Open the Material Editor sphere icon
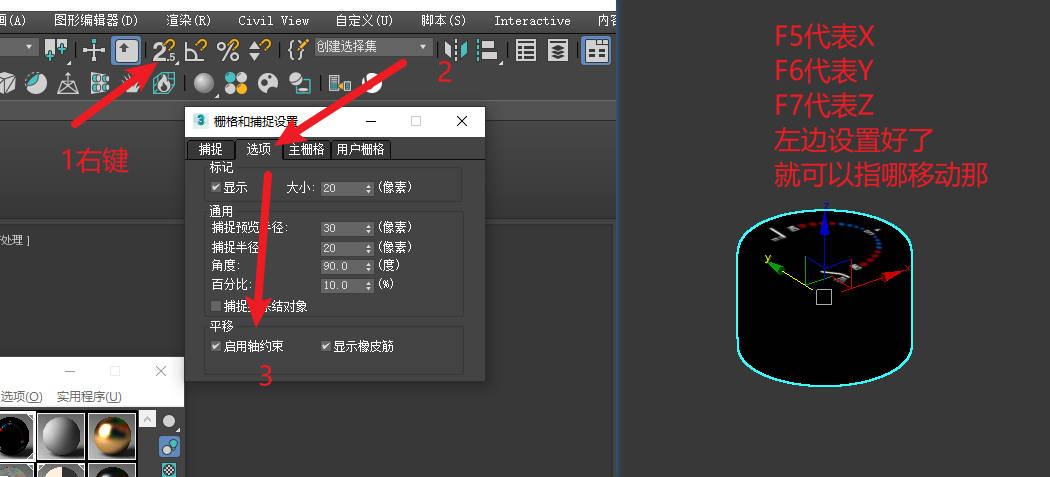Viewport: 1050px width, 477px height. click(x=204, y=84)
